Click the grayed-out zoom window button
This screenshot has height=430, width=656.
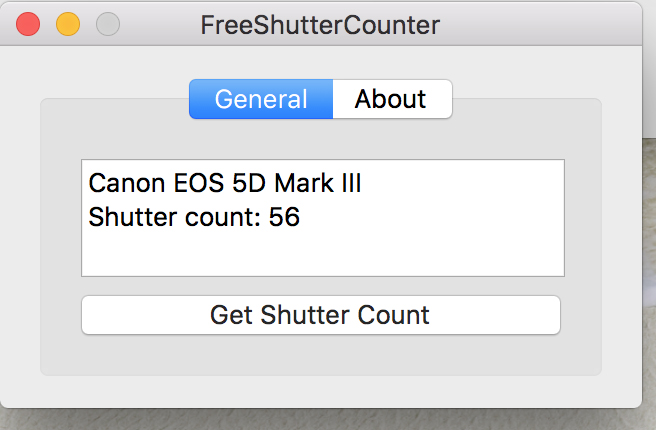[108, 24]
